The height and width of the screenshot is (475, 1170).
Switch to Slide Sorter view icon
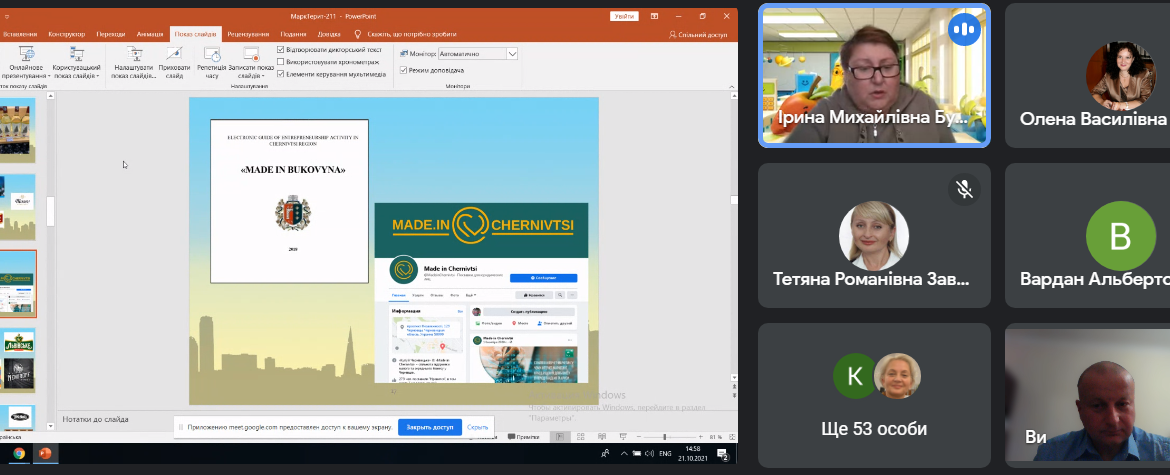coord(581,437)
